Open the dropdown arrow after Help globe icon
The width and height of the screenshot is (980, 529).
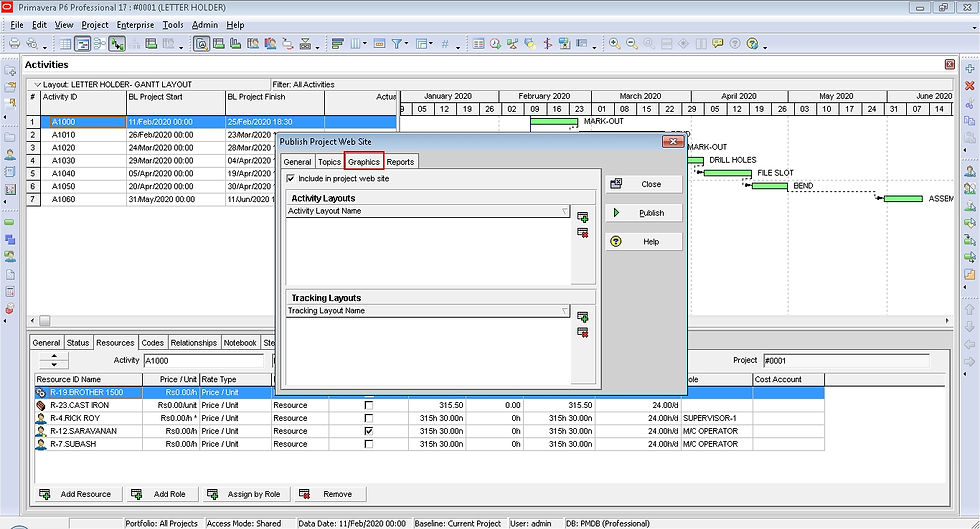point(765,47)
